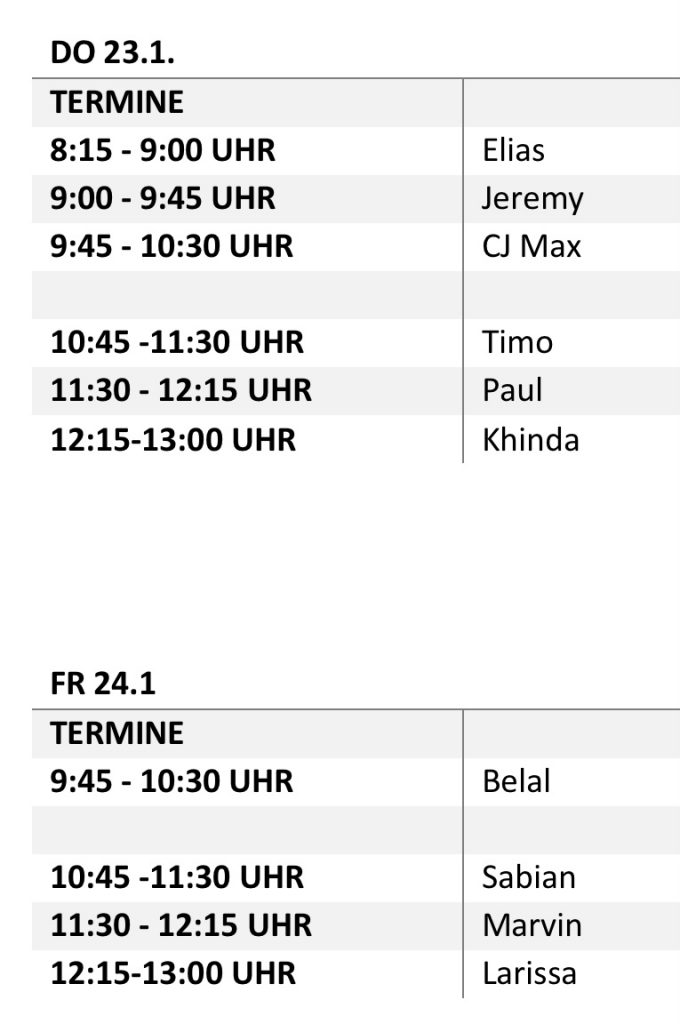Select the TERMINE header under FR 24.1
This screenshot has width=680, height=1024.
coord(117,734)
